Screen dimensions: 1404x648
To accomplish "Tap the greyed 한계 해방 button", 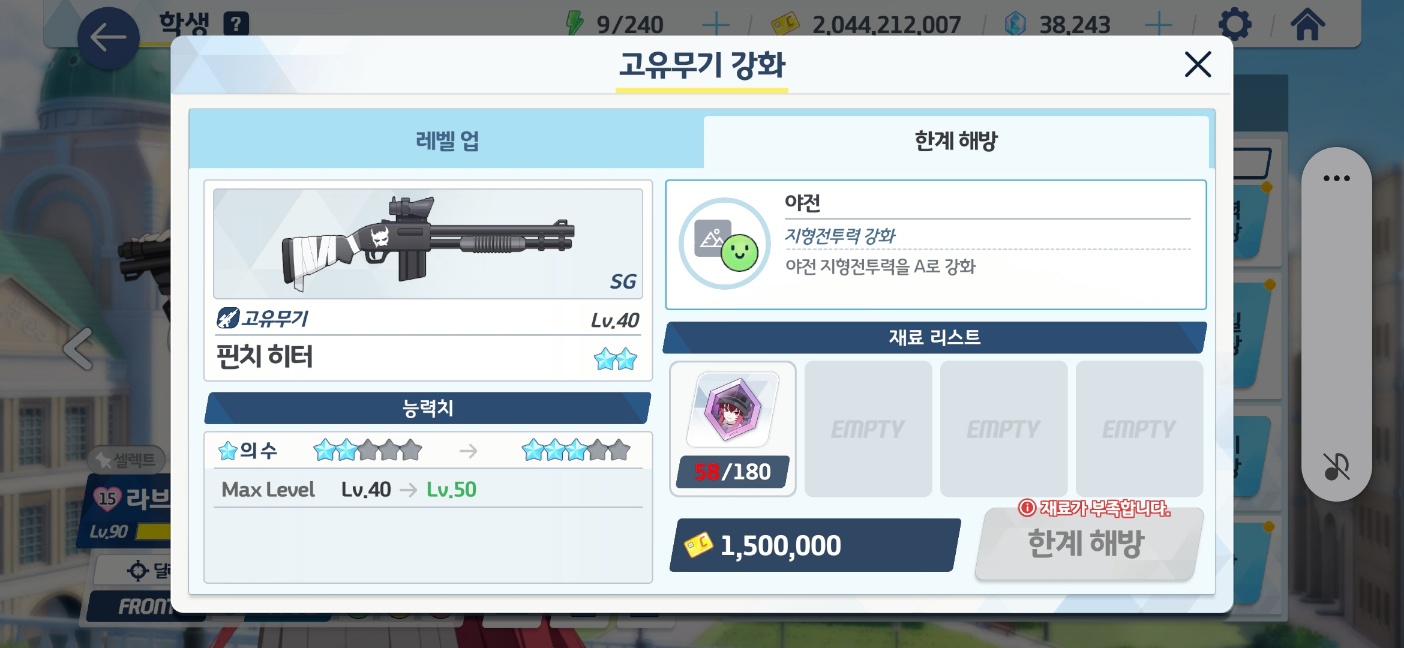I will 1088,544.
